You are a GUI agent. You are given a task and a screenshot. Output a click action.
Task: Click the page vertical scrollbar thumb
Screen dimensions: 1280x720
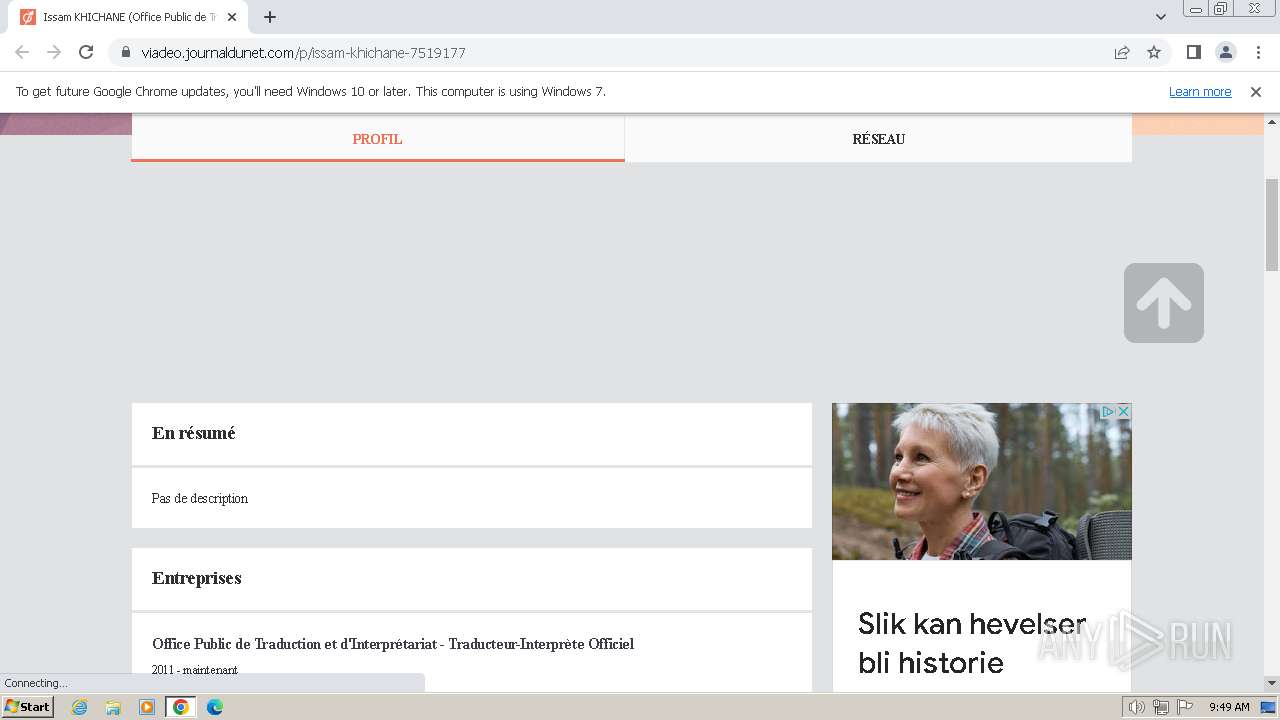pyautogui.click(x=1272, y=225)
